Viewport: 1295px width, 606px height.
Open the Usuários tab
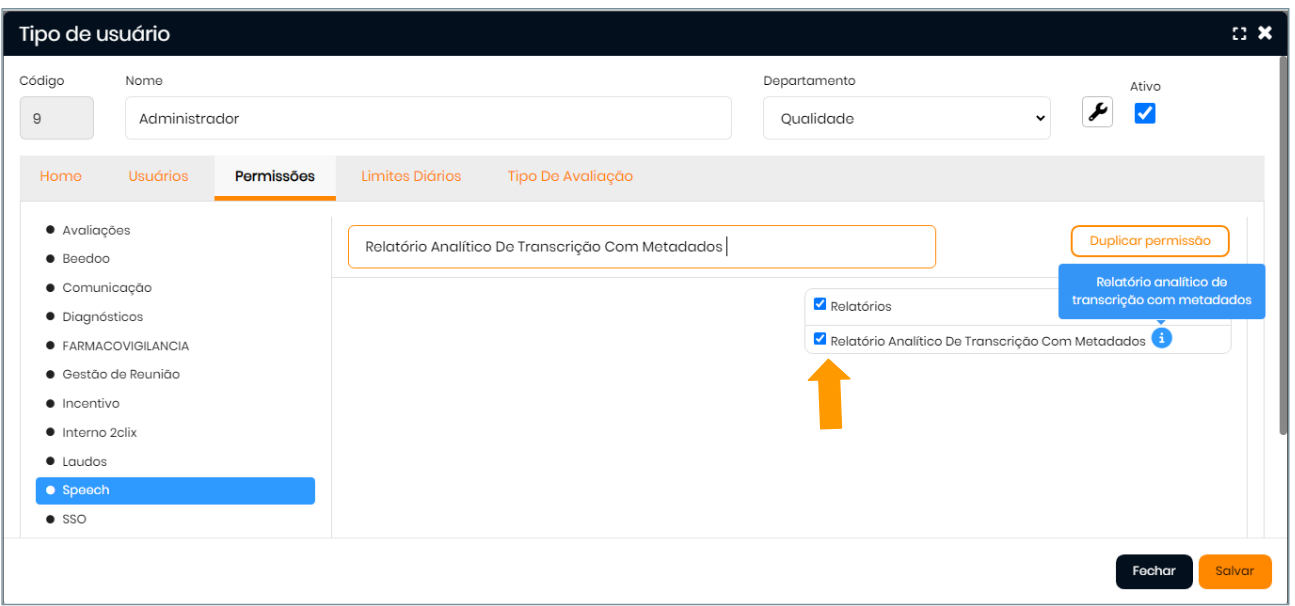click(x=158, y=176)
